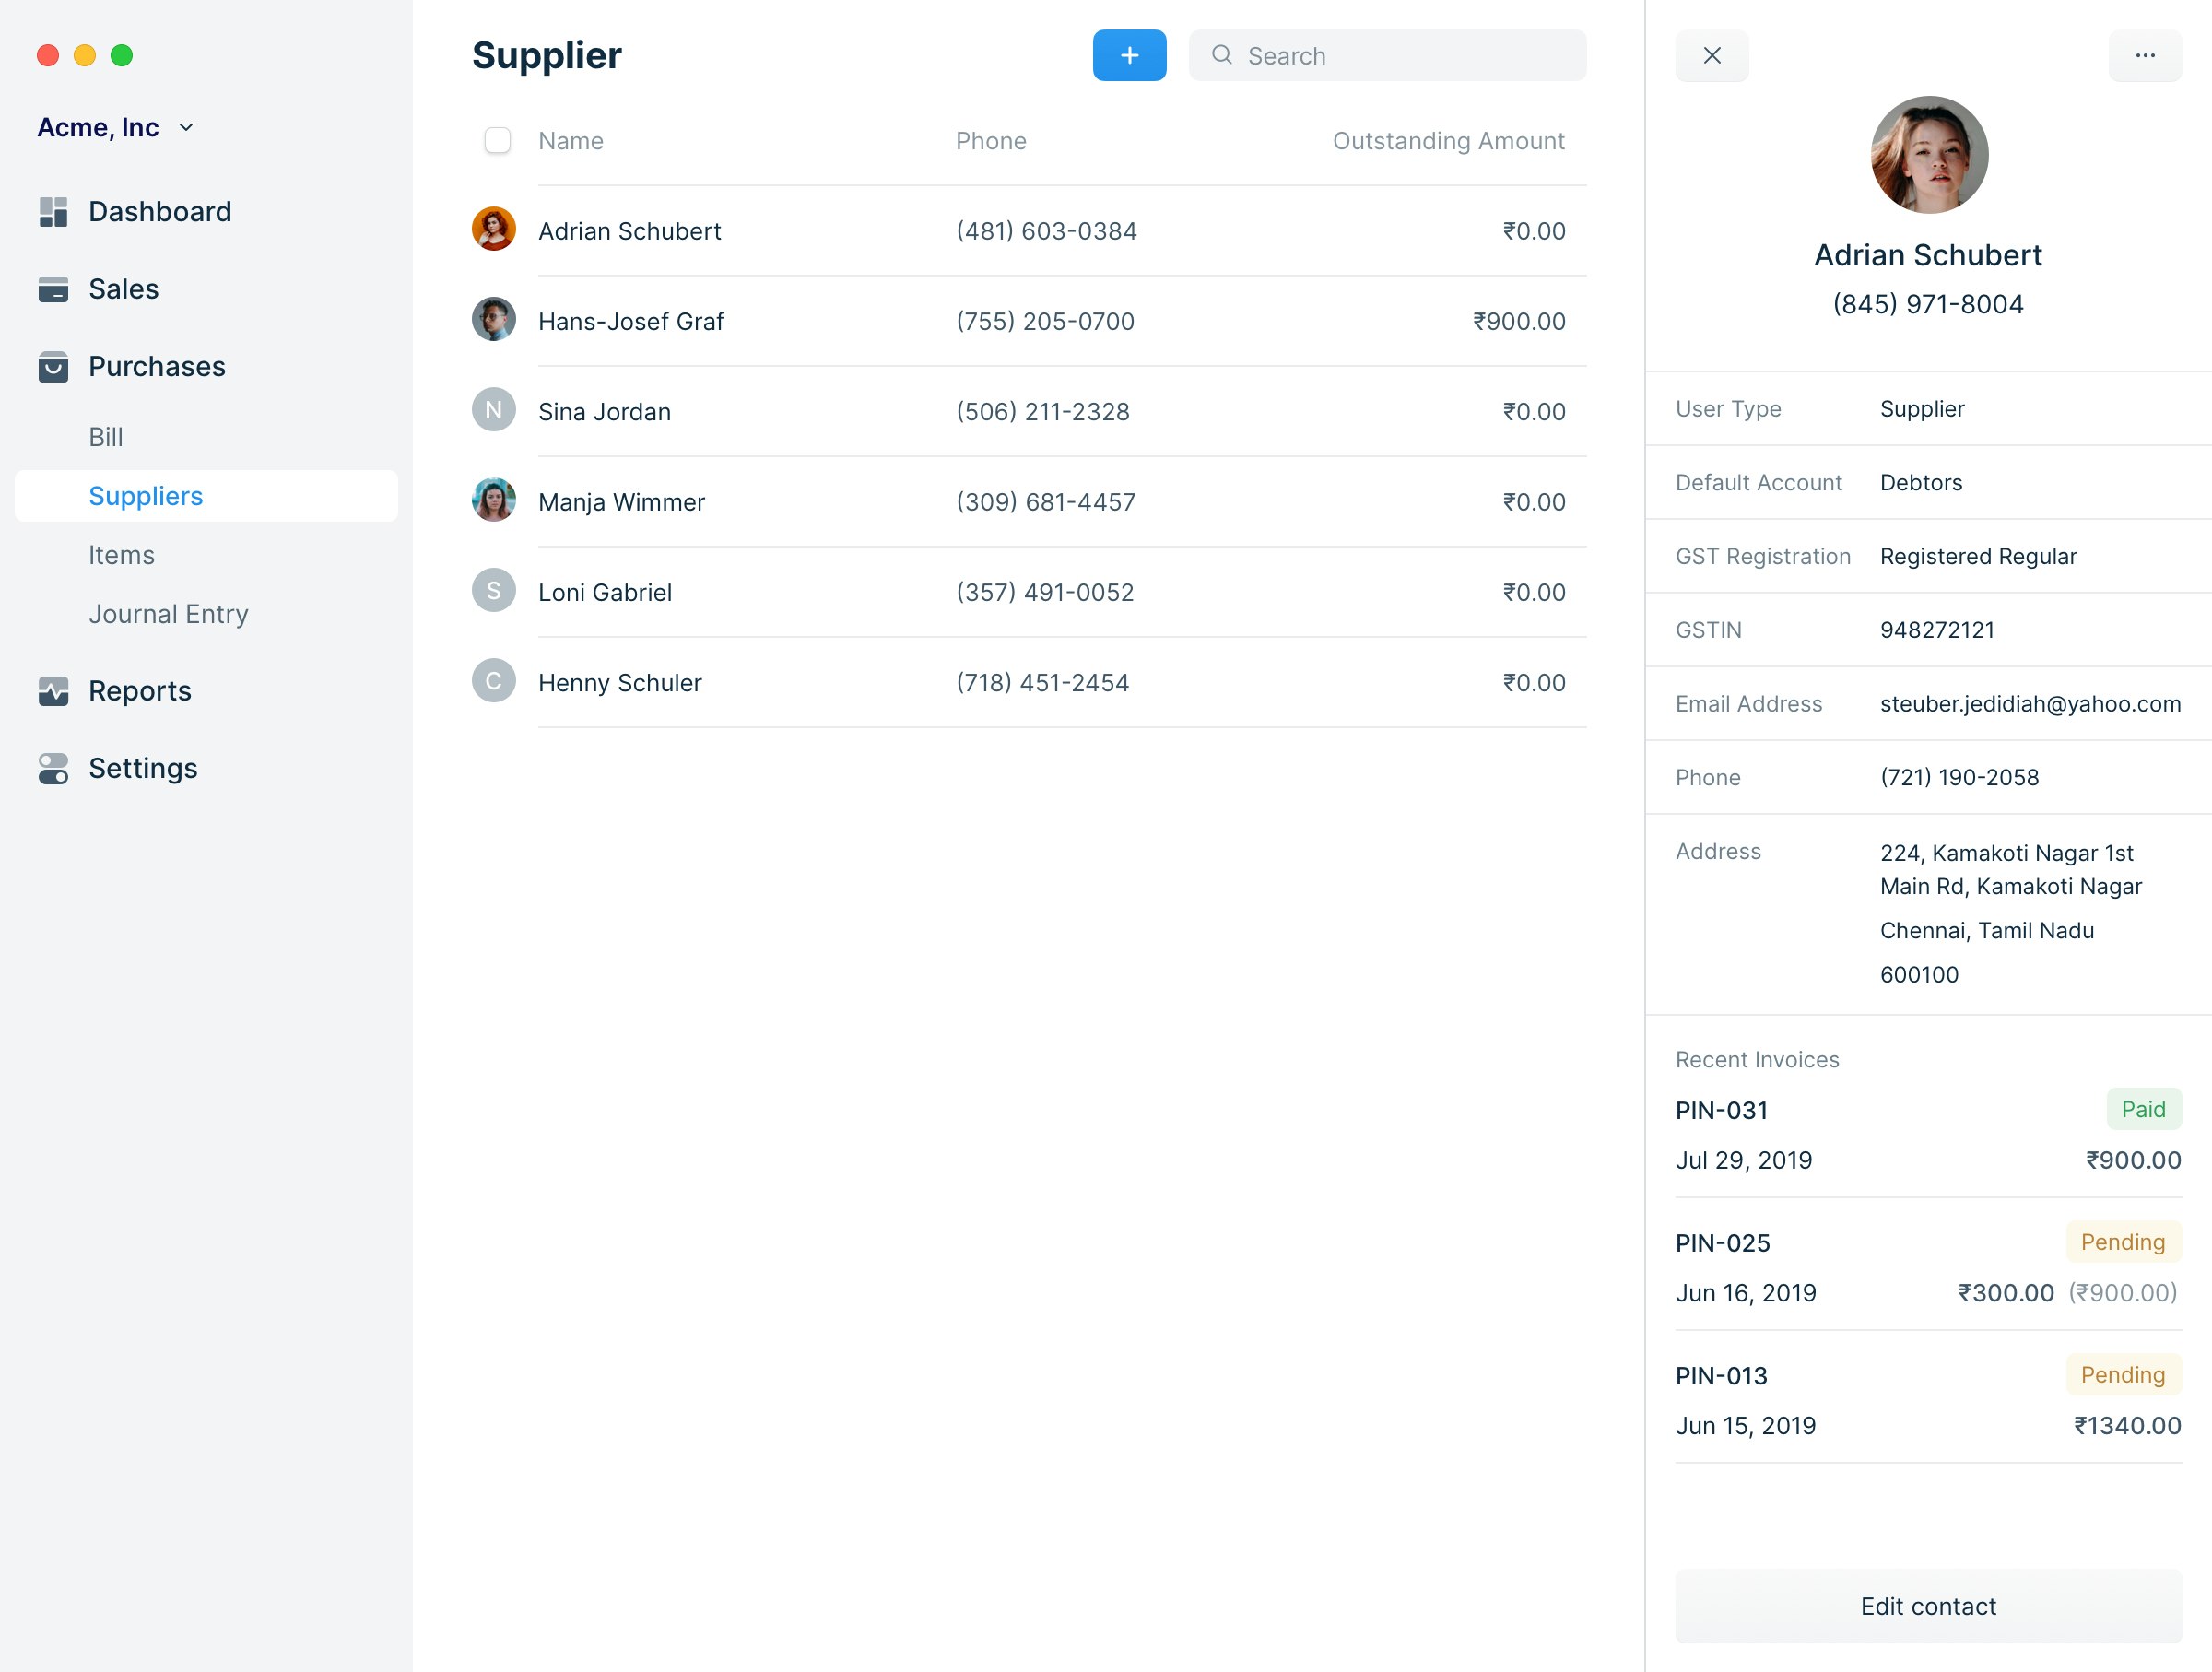Open the Bill submenu item

coord(106,437)
